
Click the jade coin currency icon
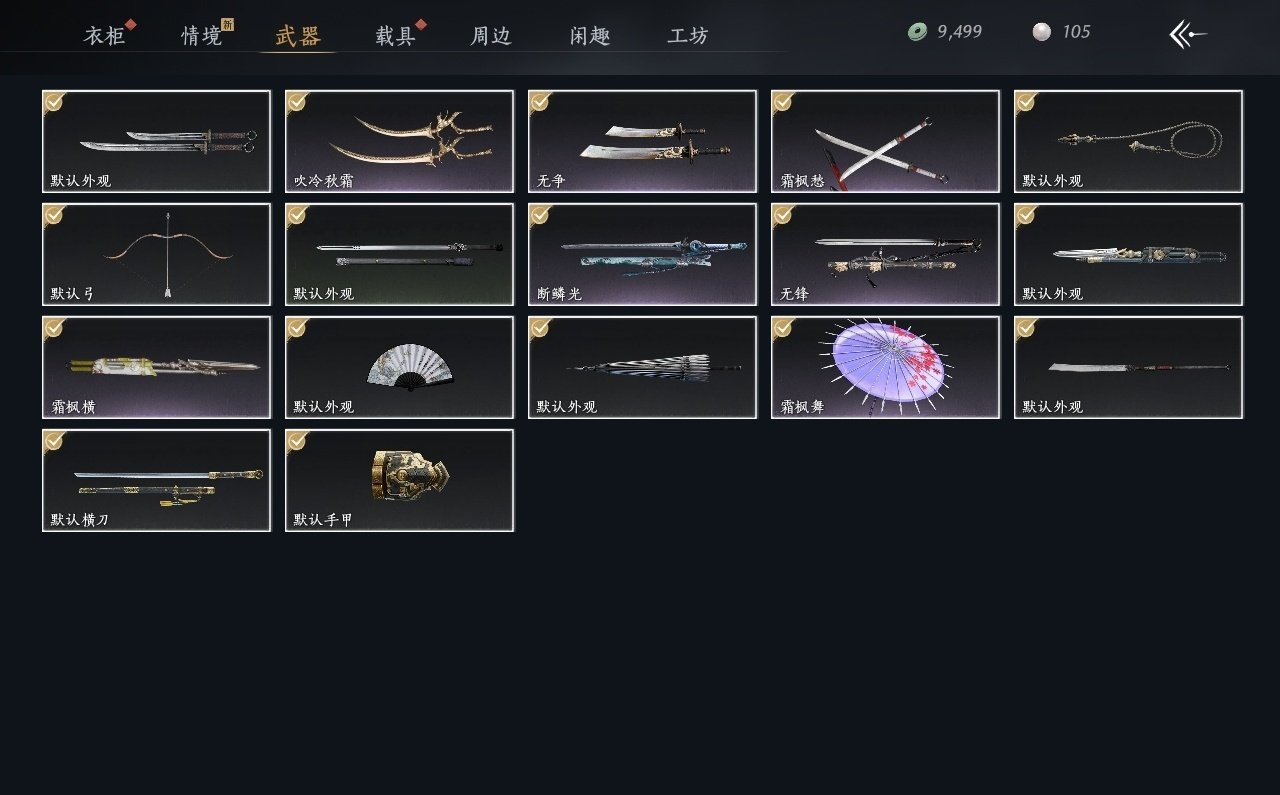tap(917, 32)
